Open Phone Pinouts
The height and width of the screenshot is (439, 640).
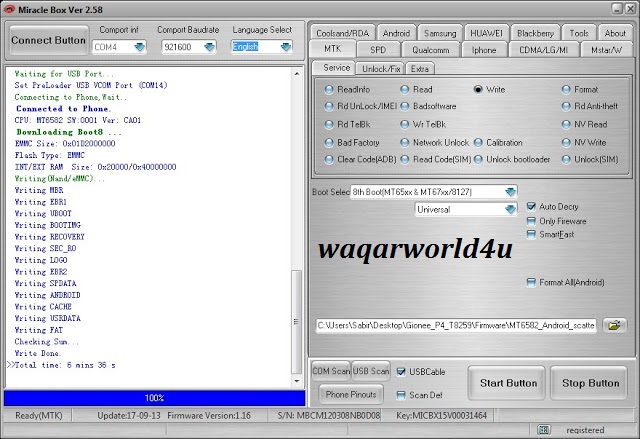[x=351, y=395]
